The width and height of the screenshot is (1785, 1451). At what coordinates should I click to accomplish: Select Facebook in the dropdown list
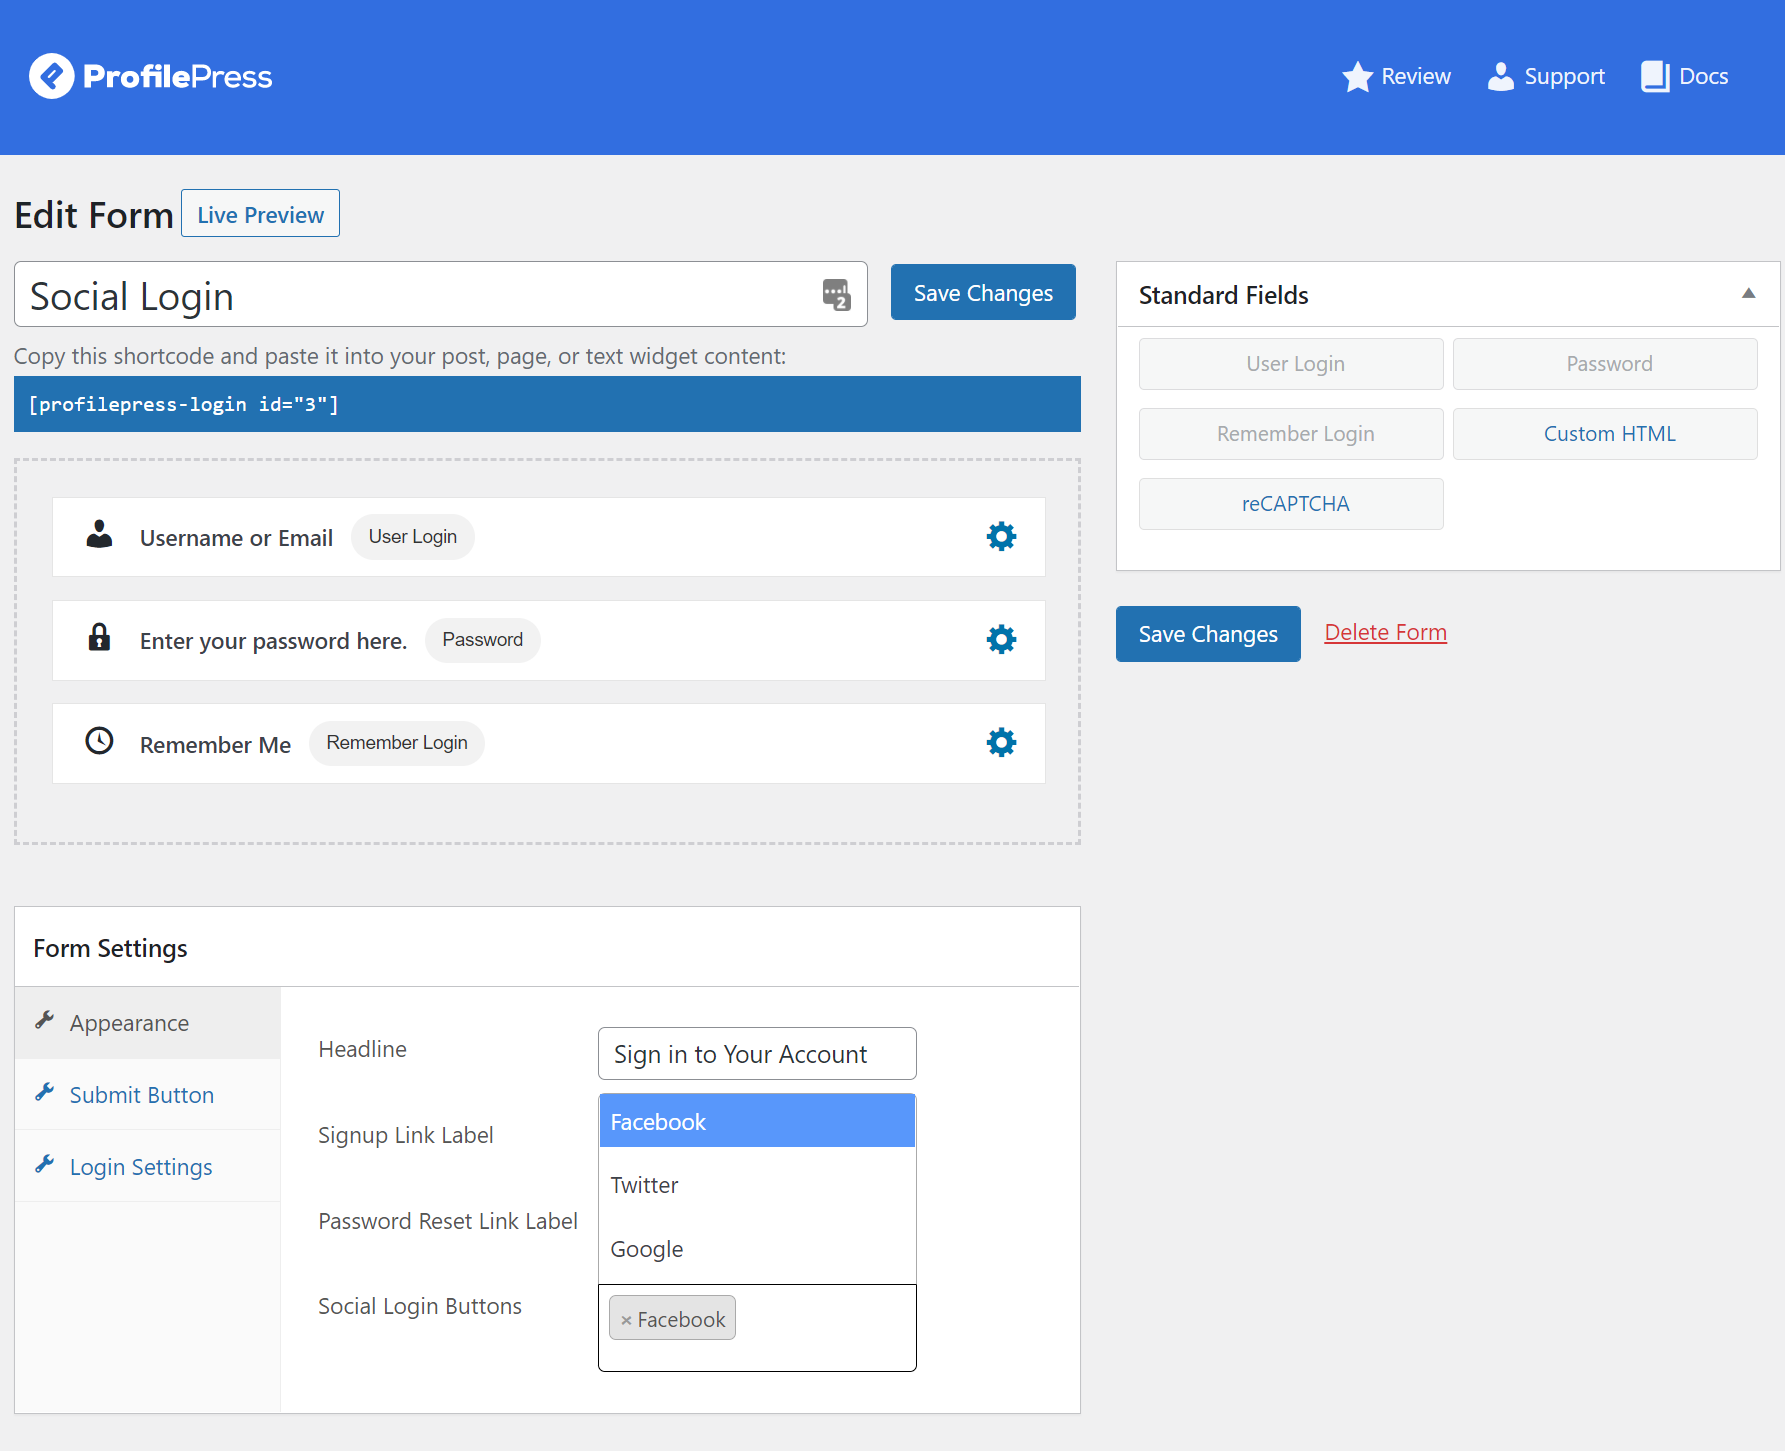757,1121
